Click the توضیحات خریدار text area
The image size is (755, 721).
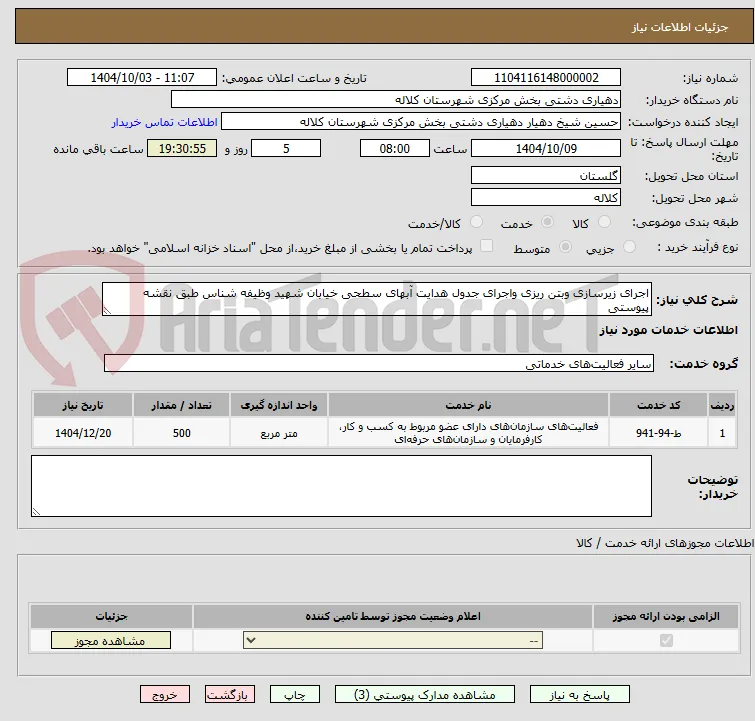[341, 486]
